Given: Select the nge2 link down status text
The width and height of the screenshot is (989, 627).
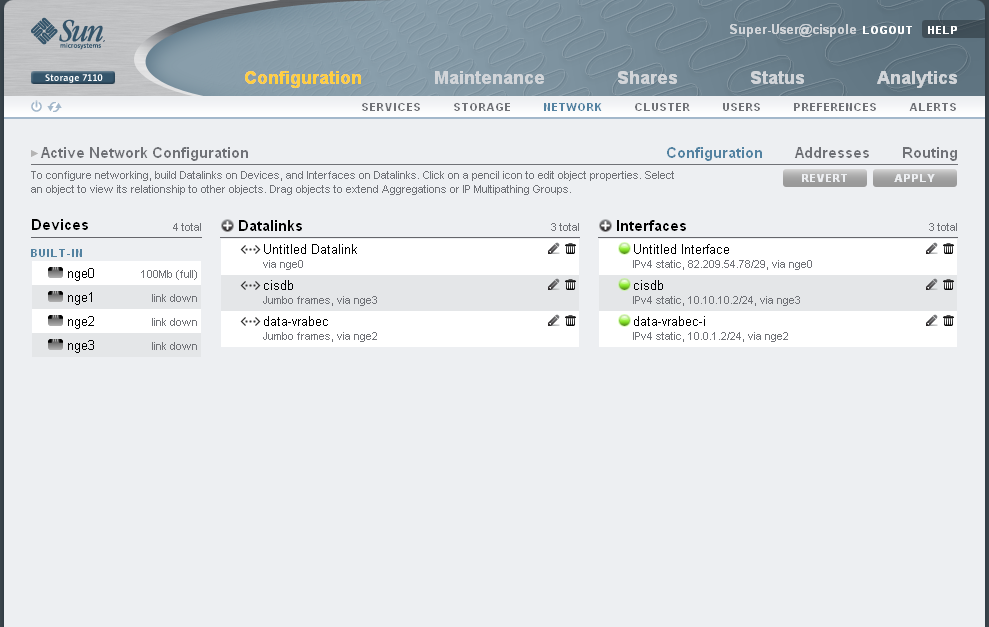Looking at the screenshot, I should tap(174, 322).
